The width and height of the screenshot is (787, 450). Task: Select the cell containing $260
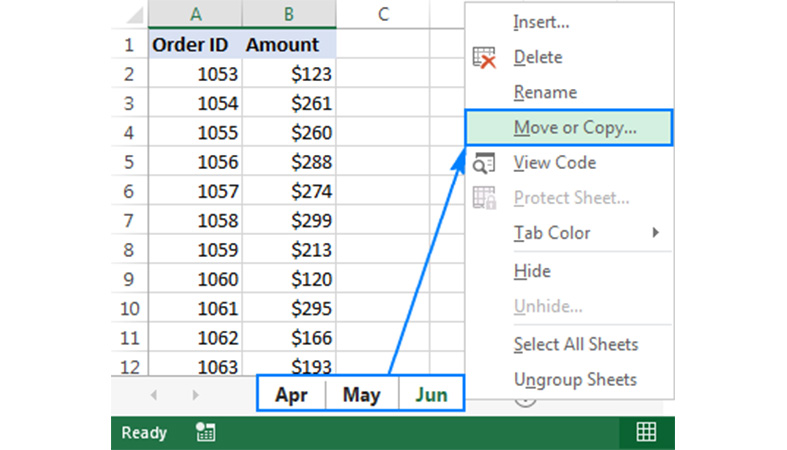[x=289, y=132]
